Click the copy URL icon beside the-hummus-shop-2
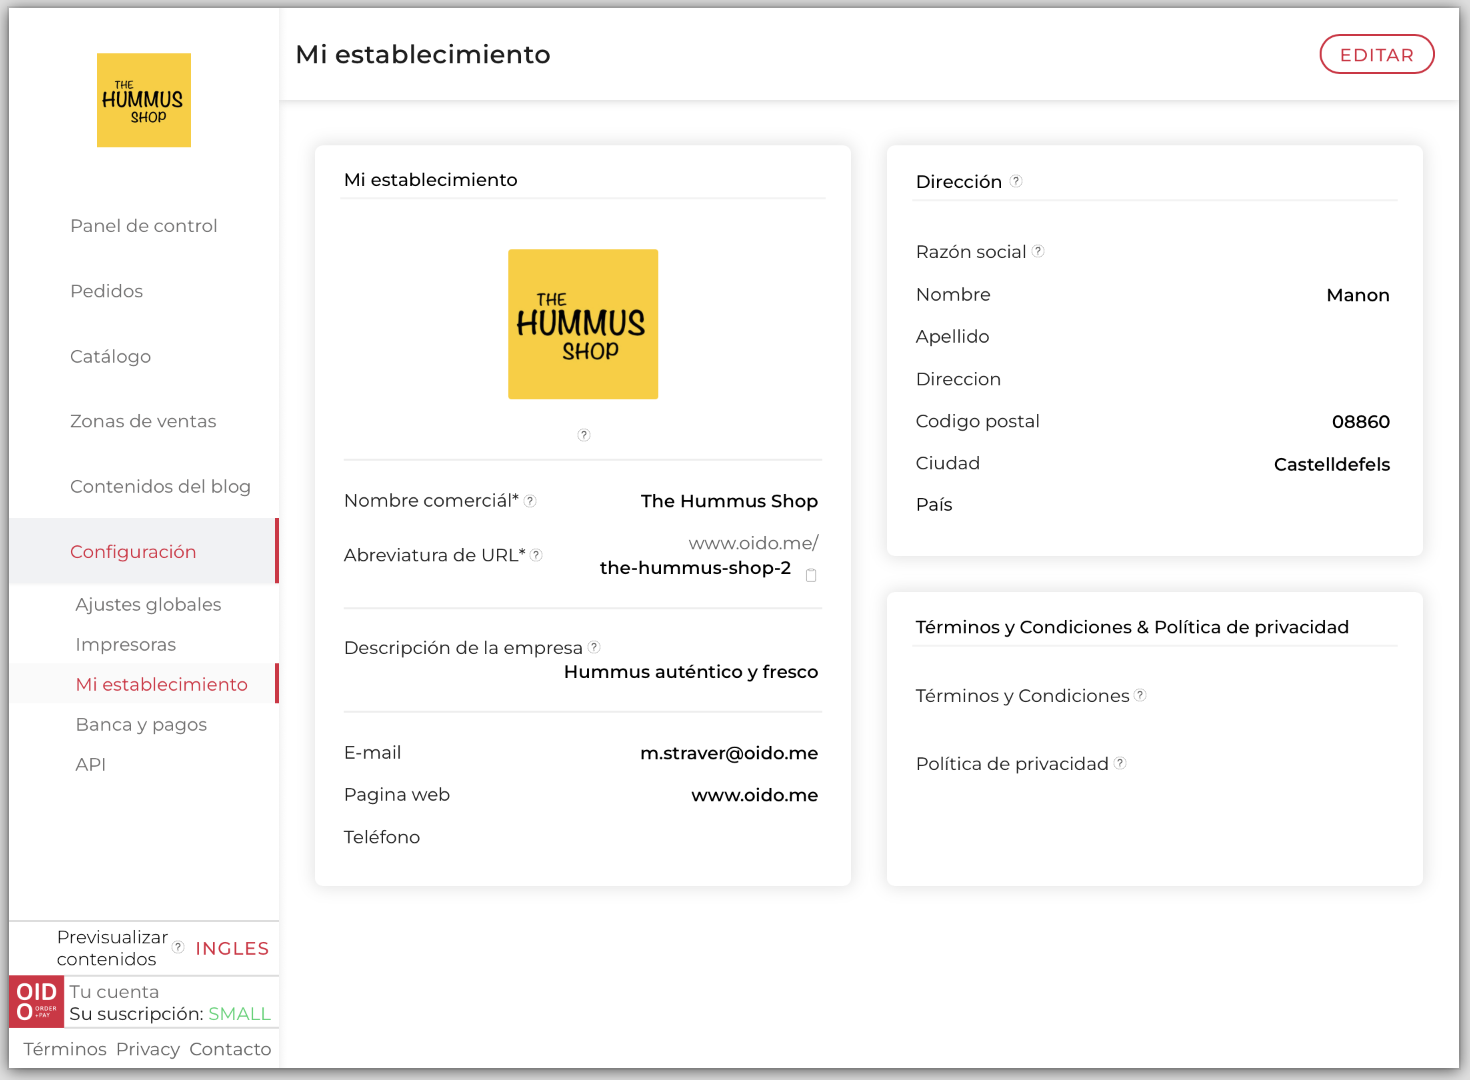This screenshot has width=1470, height=1080. [x=811, y=575]
